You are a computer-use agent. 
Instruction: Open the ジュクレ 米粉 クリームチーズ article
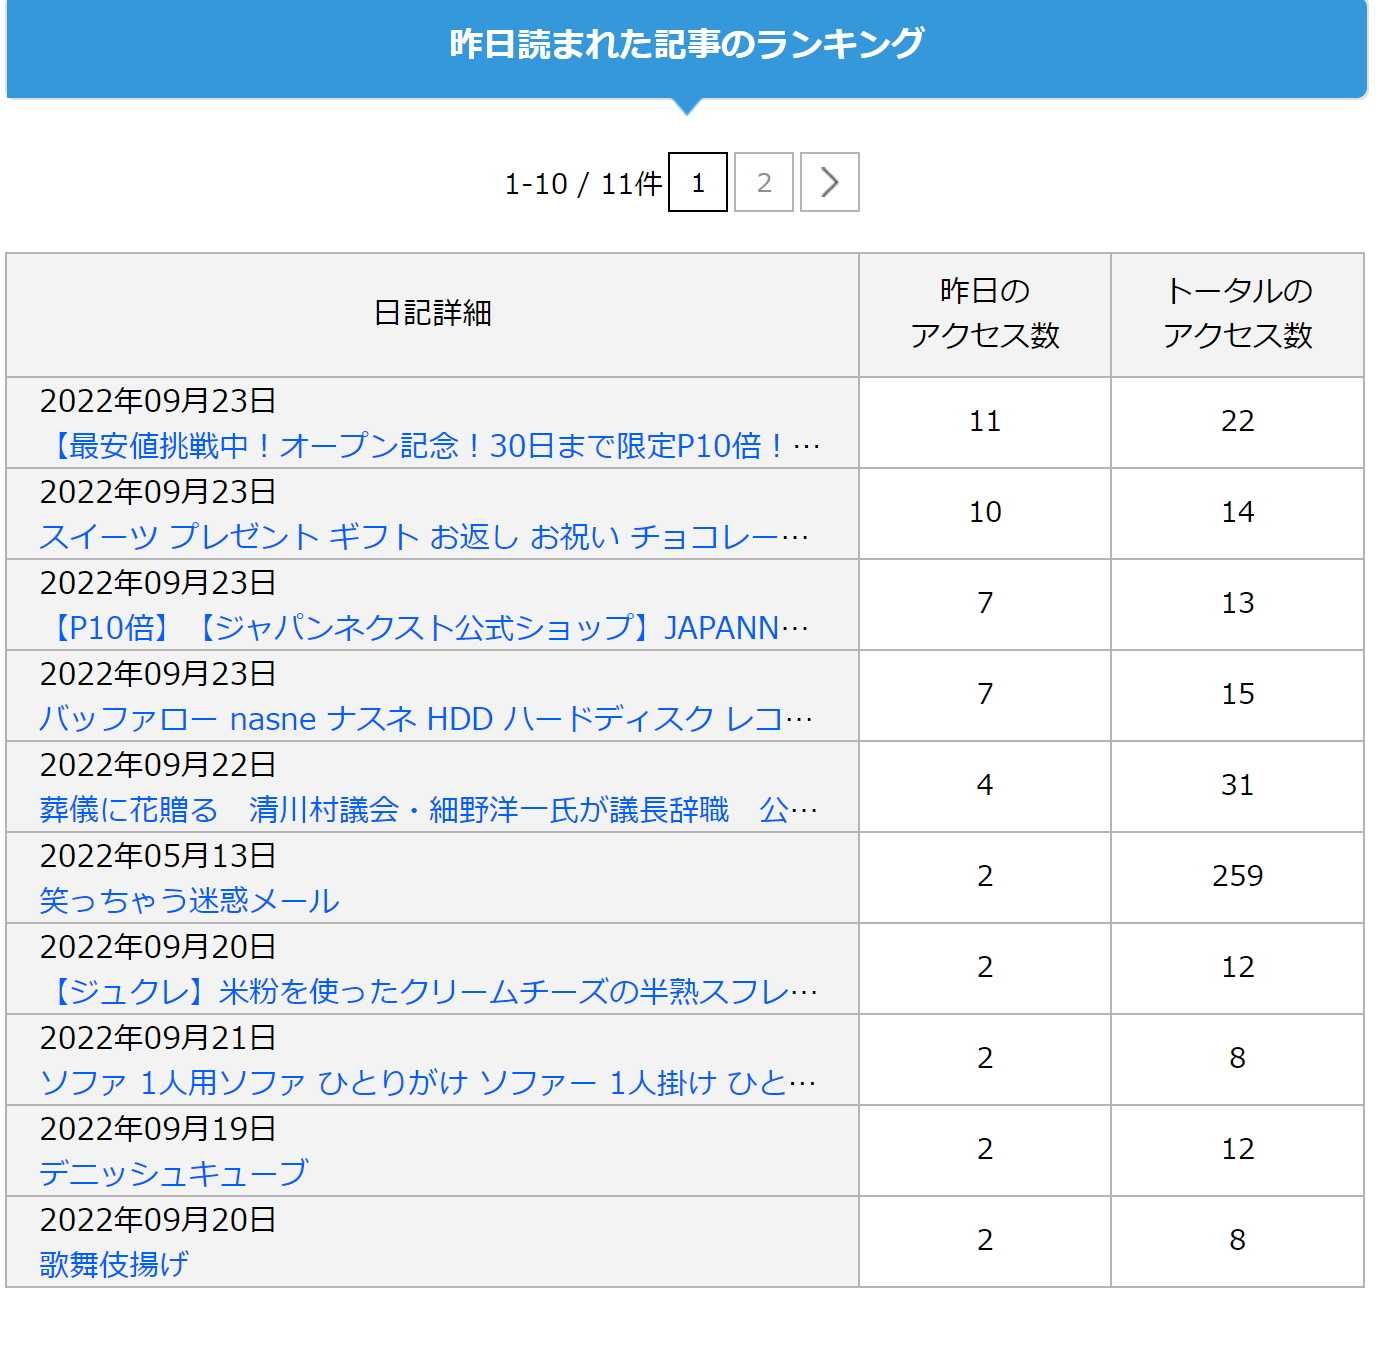[430, 992]
